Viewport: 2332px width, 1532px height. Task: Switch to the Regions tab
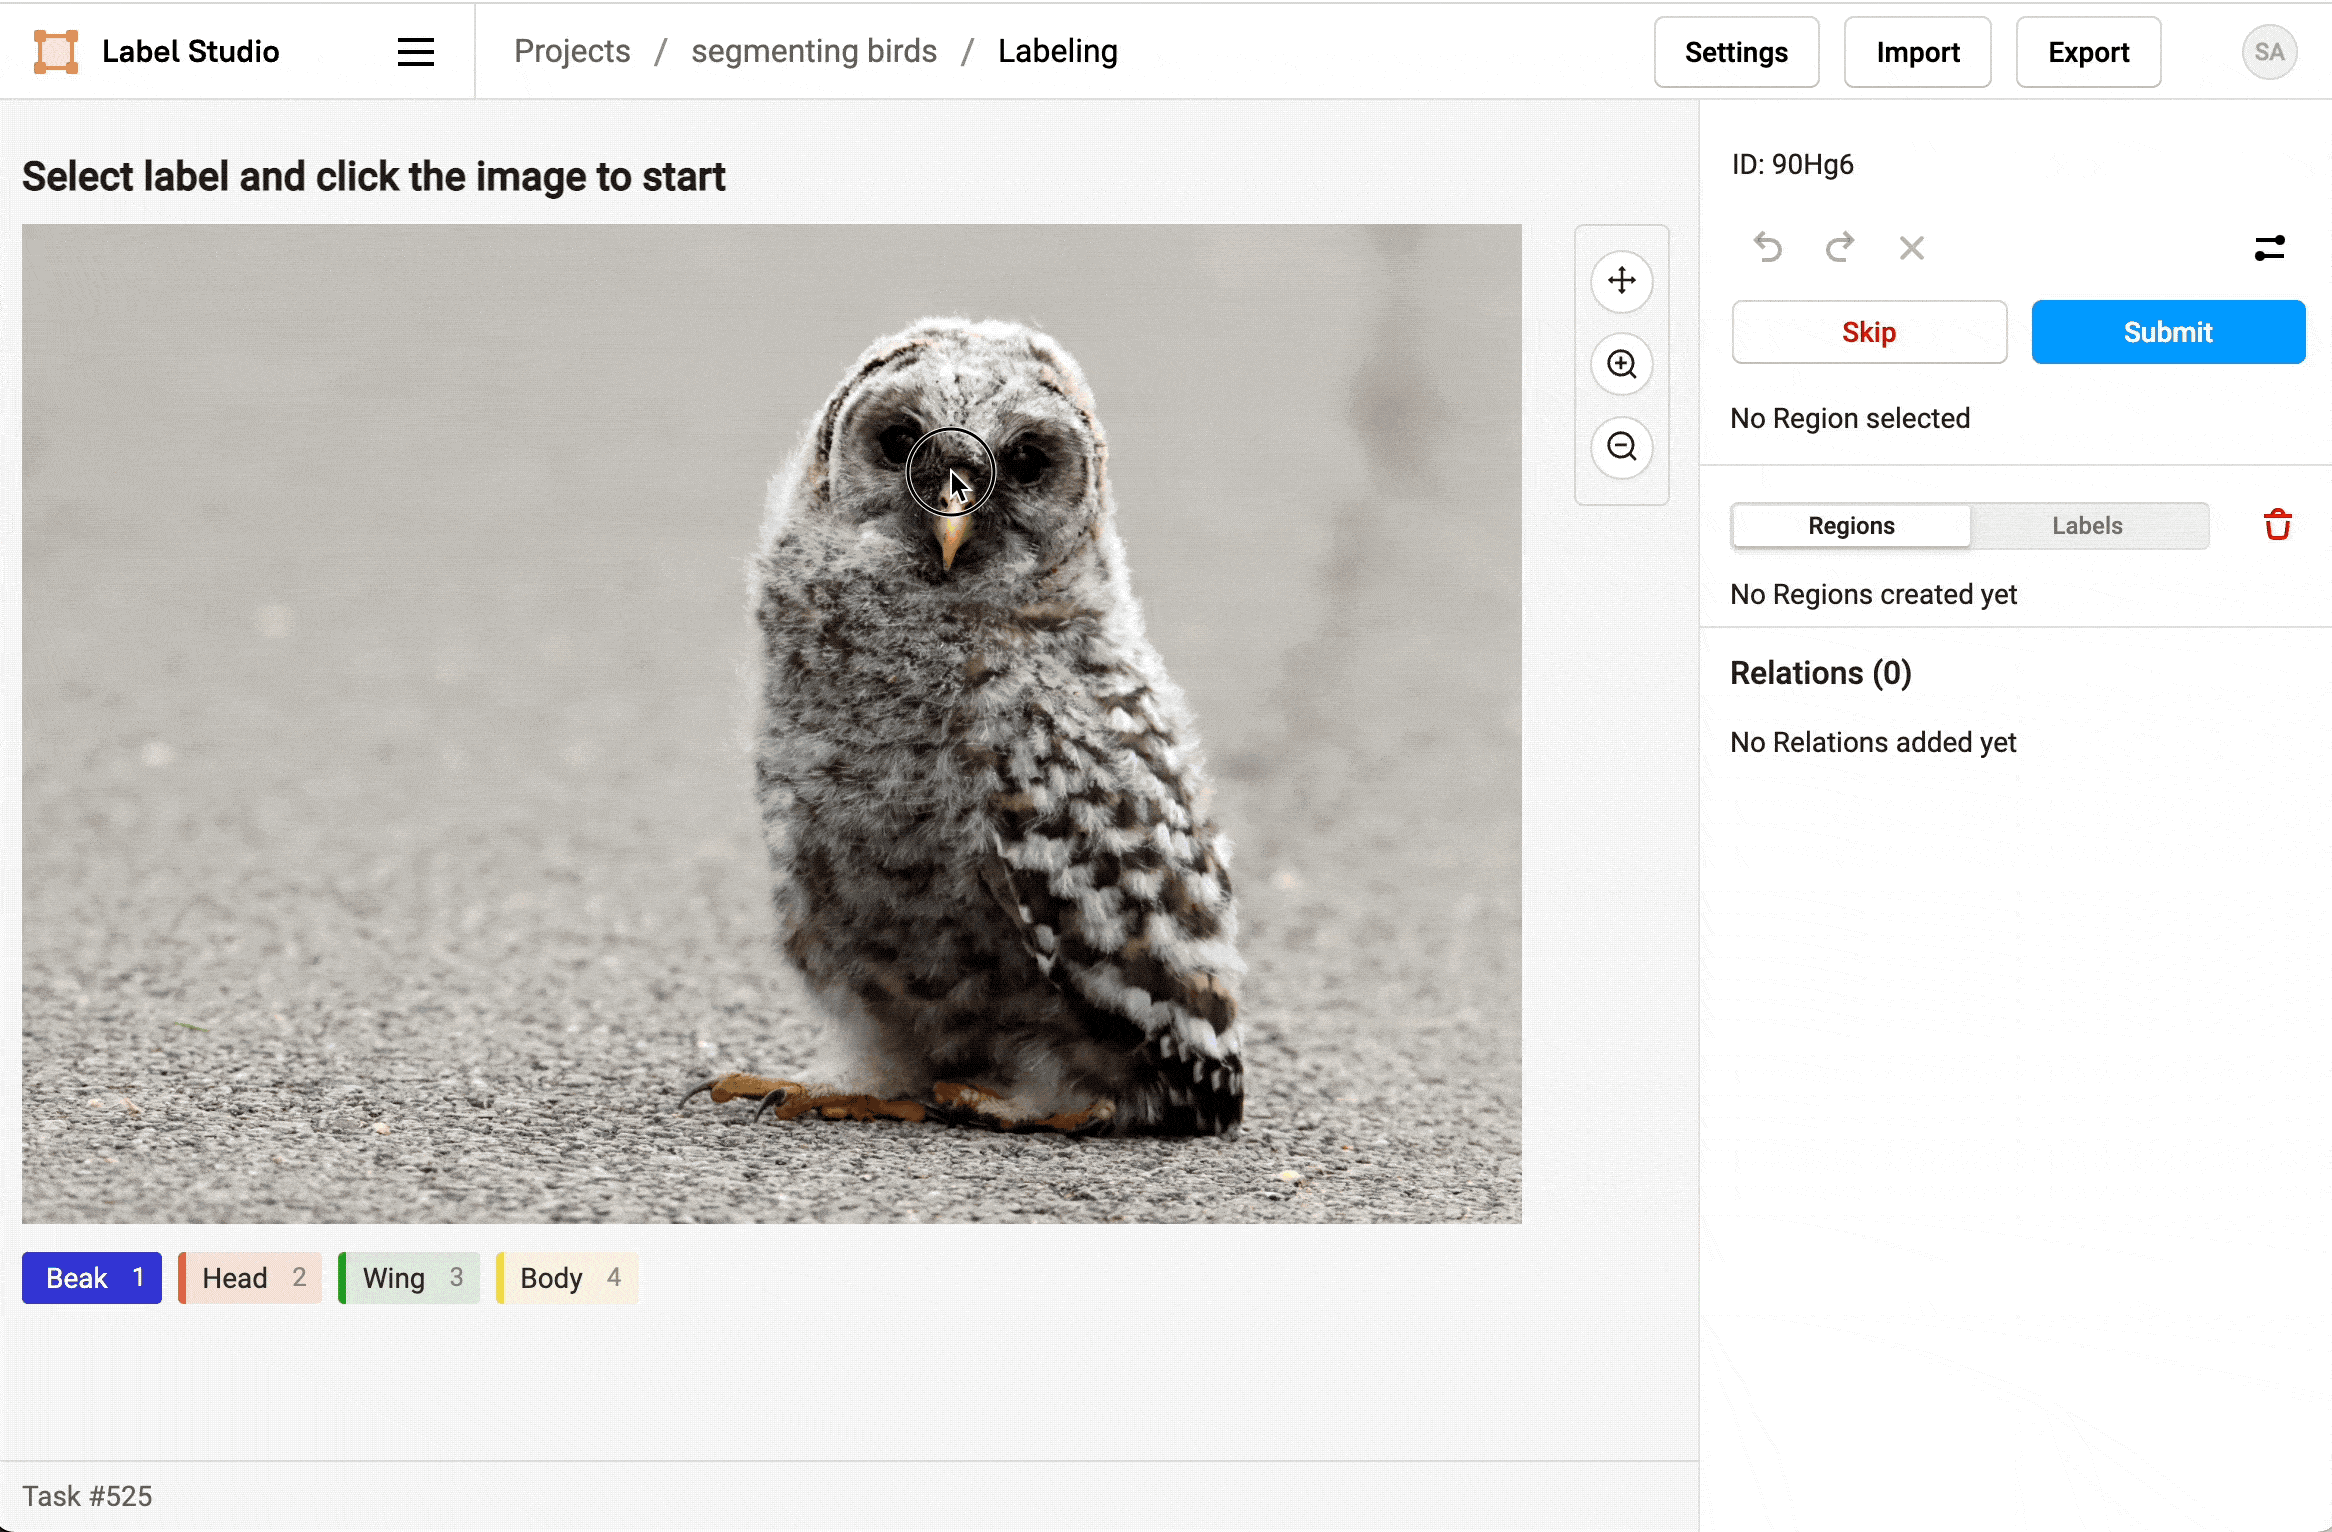(x=1852, y=525)
